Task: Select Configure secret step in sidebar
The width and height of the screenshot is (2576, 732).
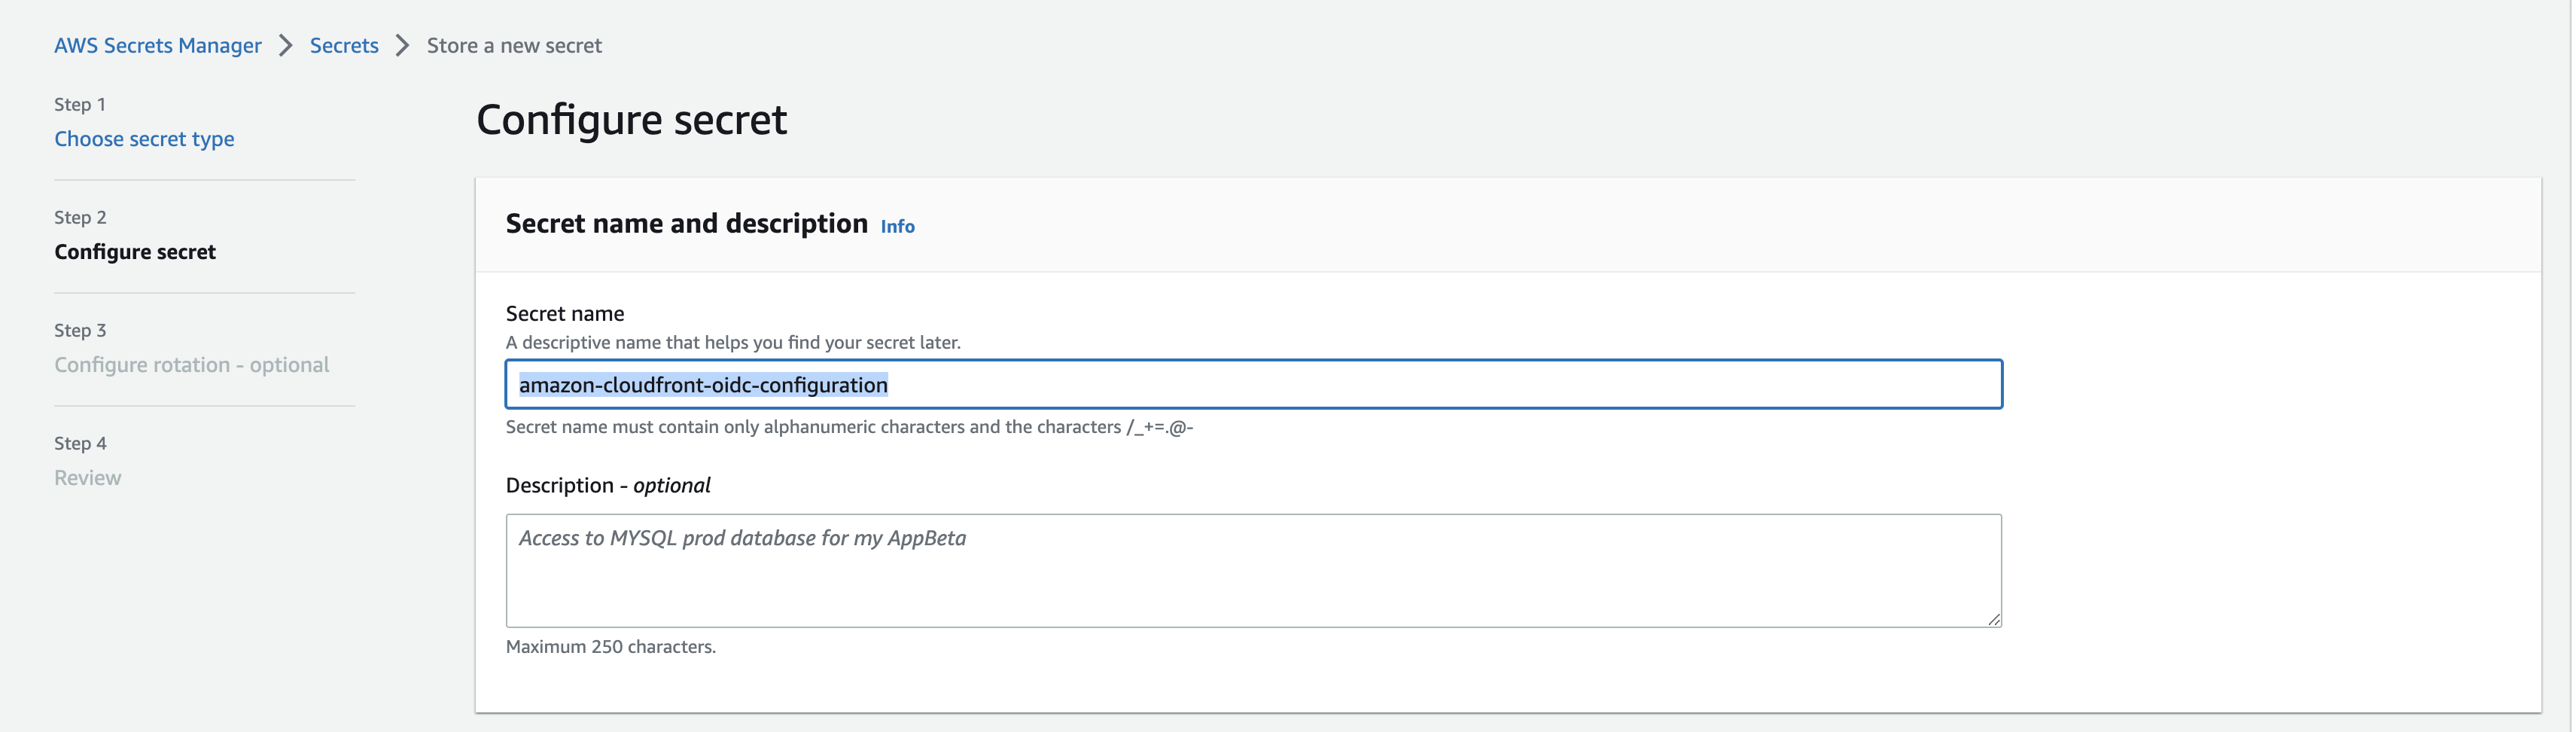Action: pyautogui.click(x=135, y=252)
